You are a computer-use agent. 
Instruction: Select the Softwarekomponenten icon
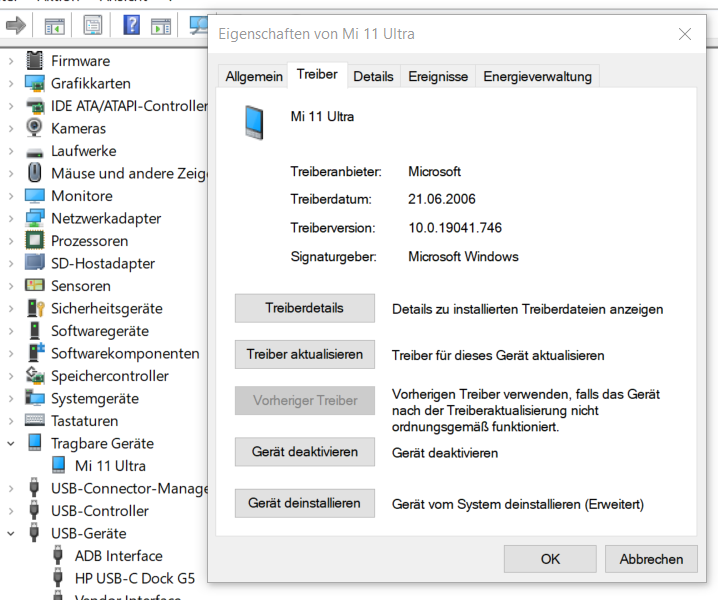point(36,352)
